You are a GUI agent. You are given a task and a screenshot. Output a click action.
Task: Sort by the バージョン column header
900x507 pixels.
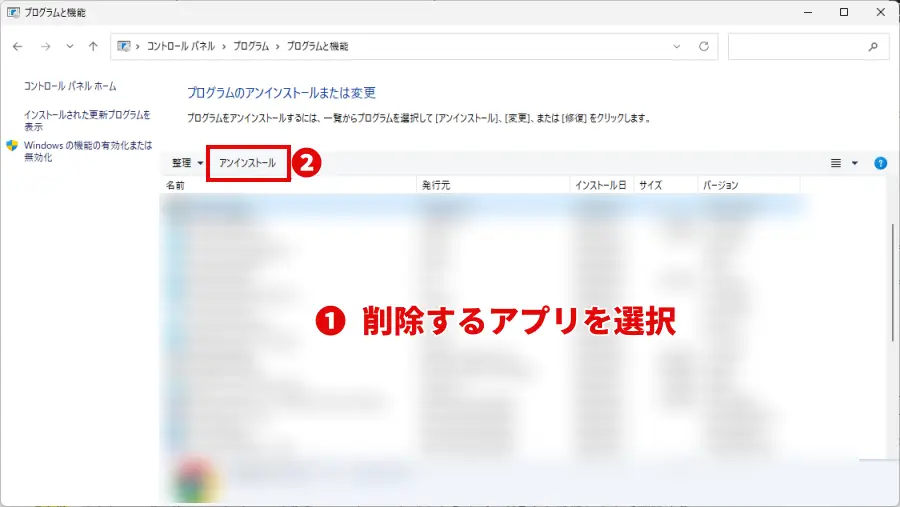coord(749,185)
